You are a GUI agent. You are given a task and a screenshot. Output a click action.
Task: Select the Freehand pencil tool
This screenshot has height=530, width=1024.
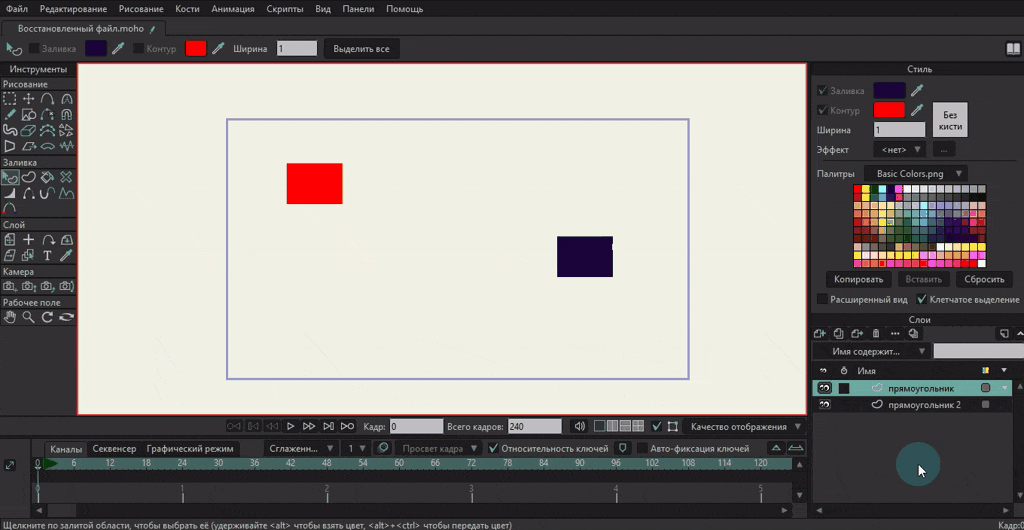(9, 115)
